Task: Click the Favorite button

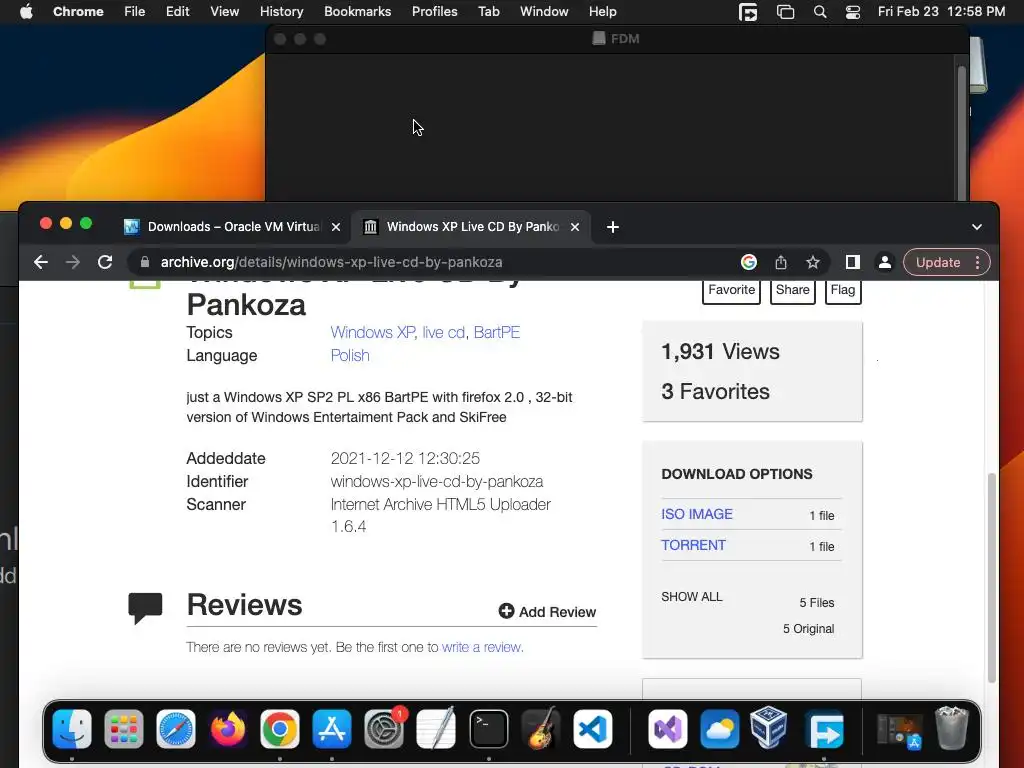Action: point(731,291)
